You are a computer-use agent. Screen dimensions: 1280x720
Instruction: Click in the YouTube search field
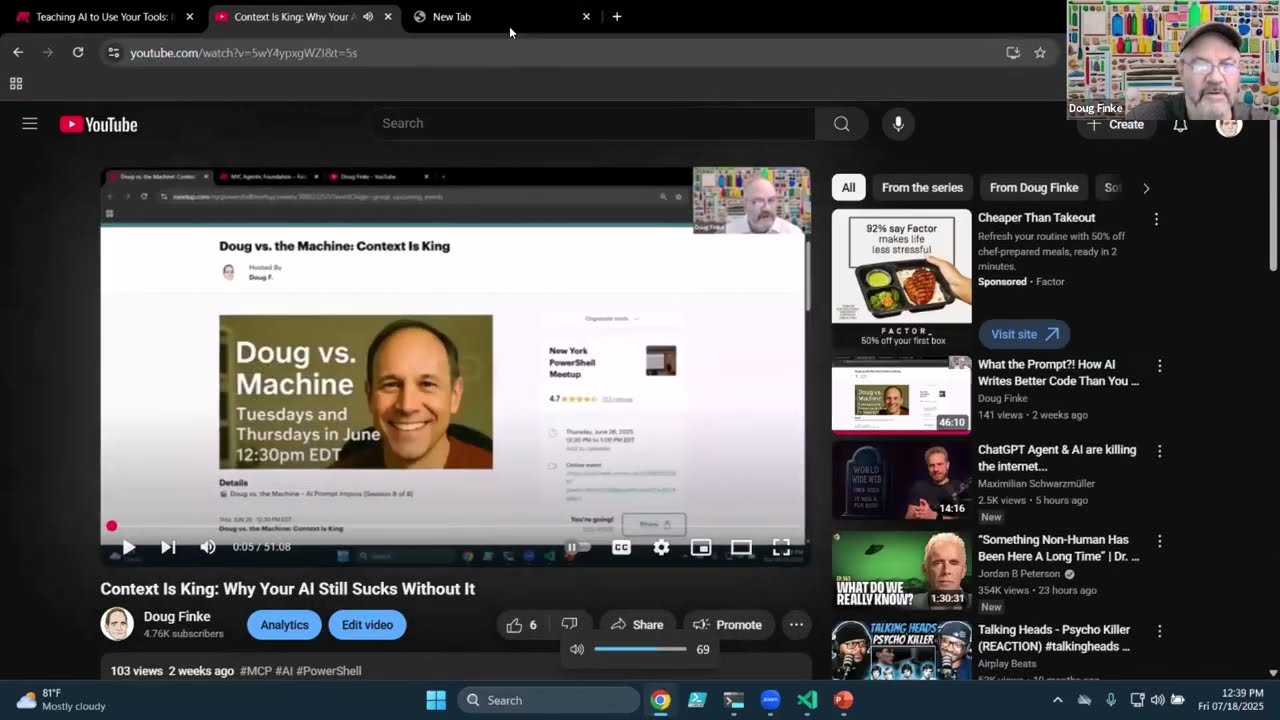pos(595,124)
